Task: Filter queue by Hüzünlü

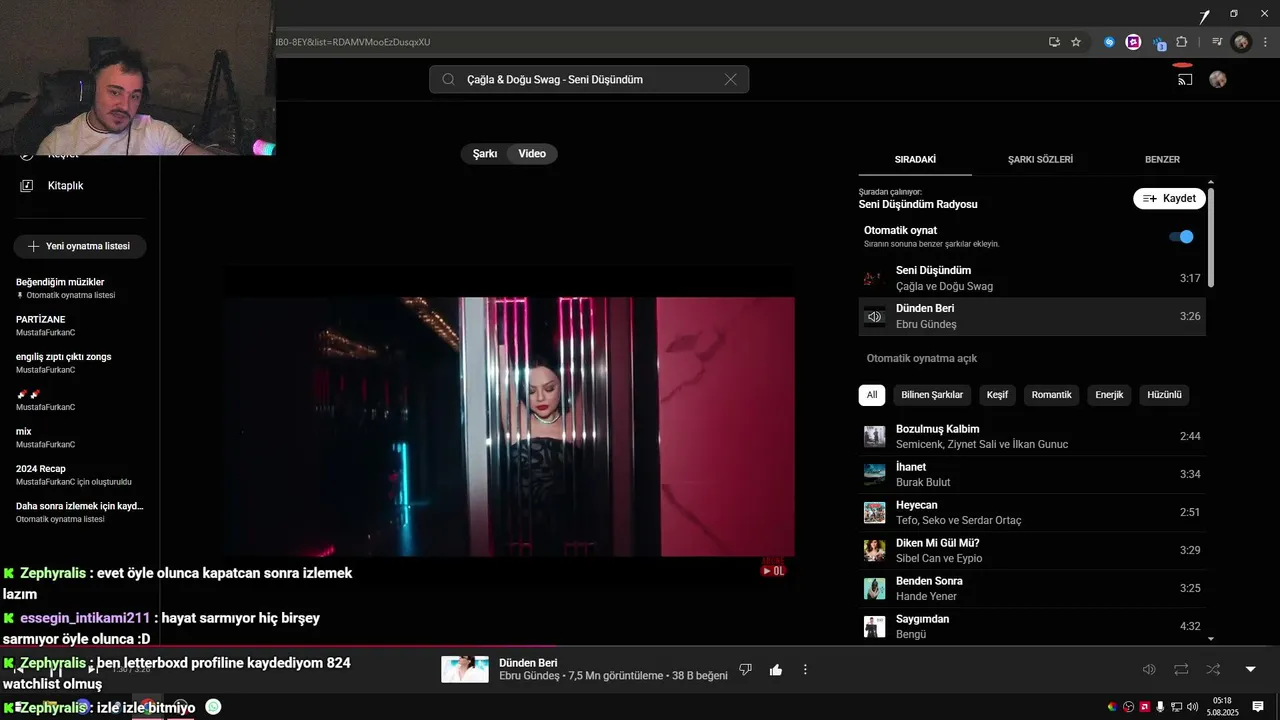Action: coord(1164,395)
